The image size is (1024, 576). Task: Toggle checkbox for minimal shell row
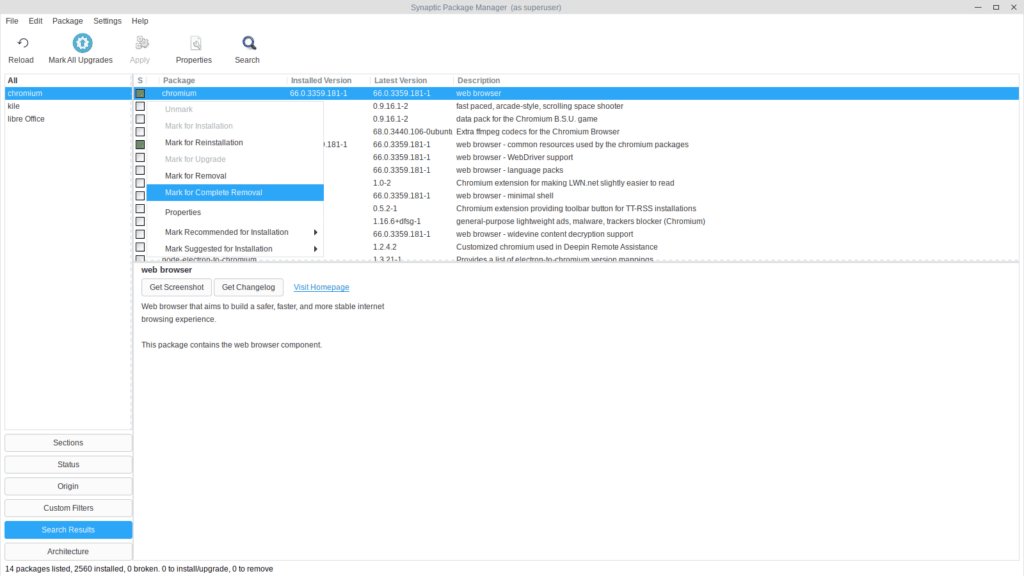click(140, 196)
